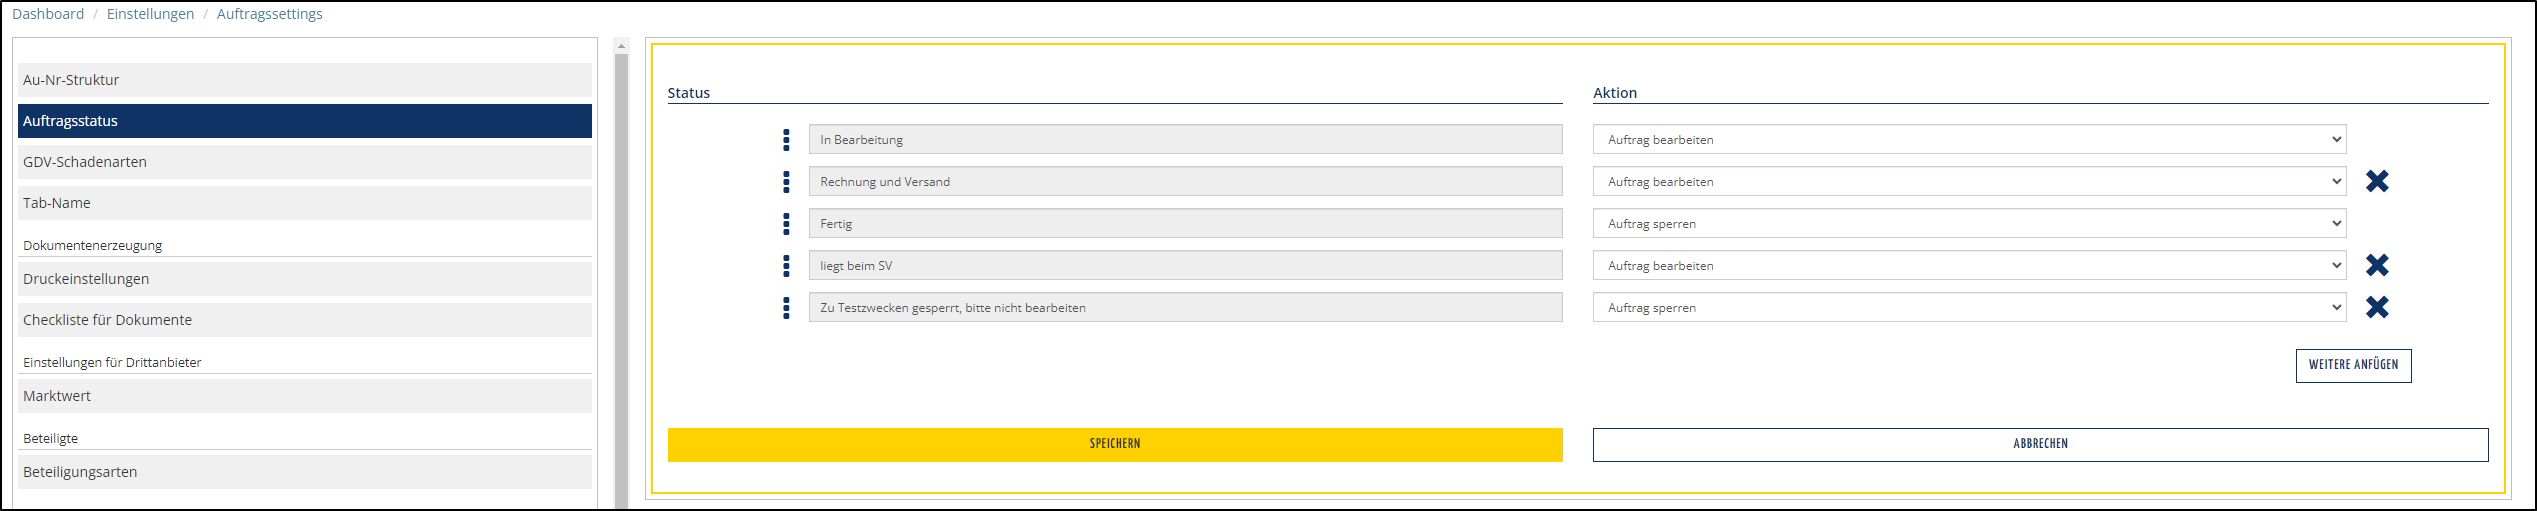Select GDV-Schadenarten in the sidebar
Image resolution: width=2537 pixels, height=511 pixels.
[304, 162]
